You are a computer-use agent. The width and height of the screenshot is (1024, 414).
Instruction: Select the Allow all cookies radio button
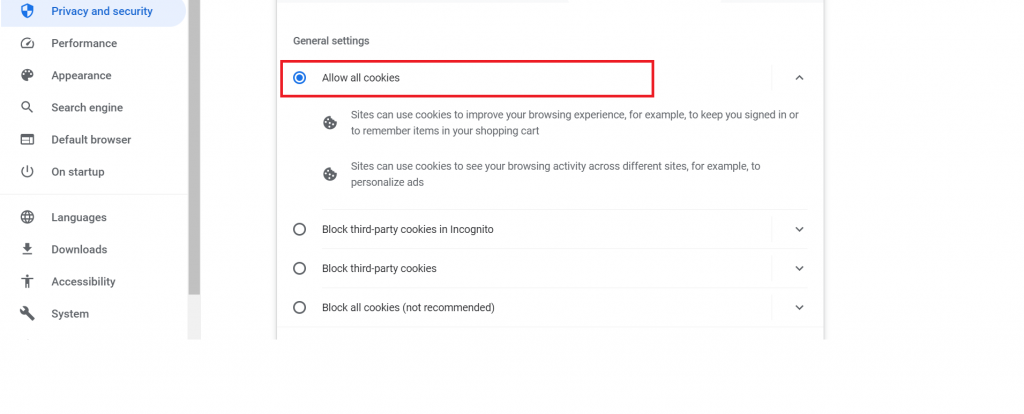299,77
